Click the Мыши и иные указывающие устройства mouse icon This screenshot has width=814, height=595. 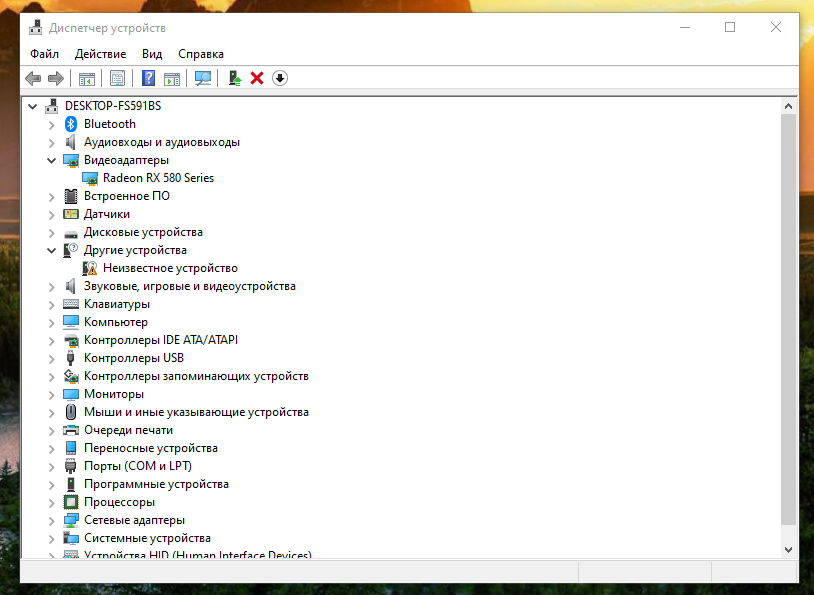tap(71, 412)
